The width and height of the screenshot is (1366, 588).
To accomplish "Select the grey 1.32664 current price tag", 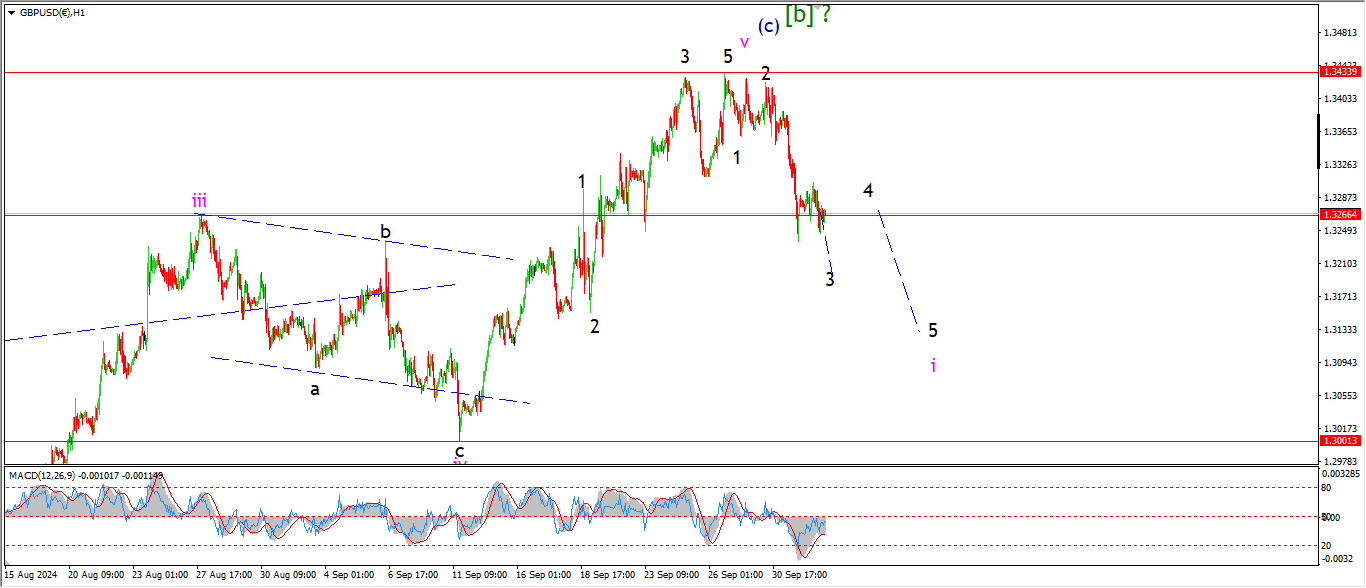I will (x=1340, y=214).
